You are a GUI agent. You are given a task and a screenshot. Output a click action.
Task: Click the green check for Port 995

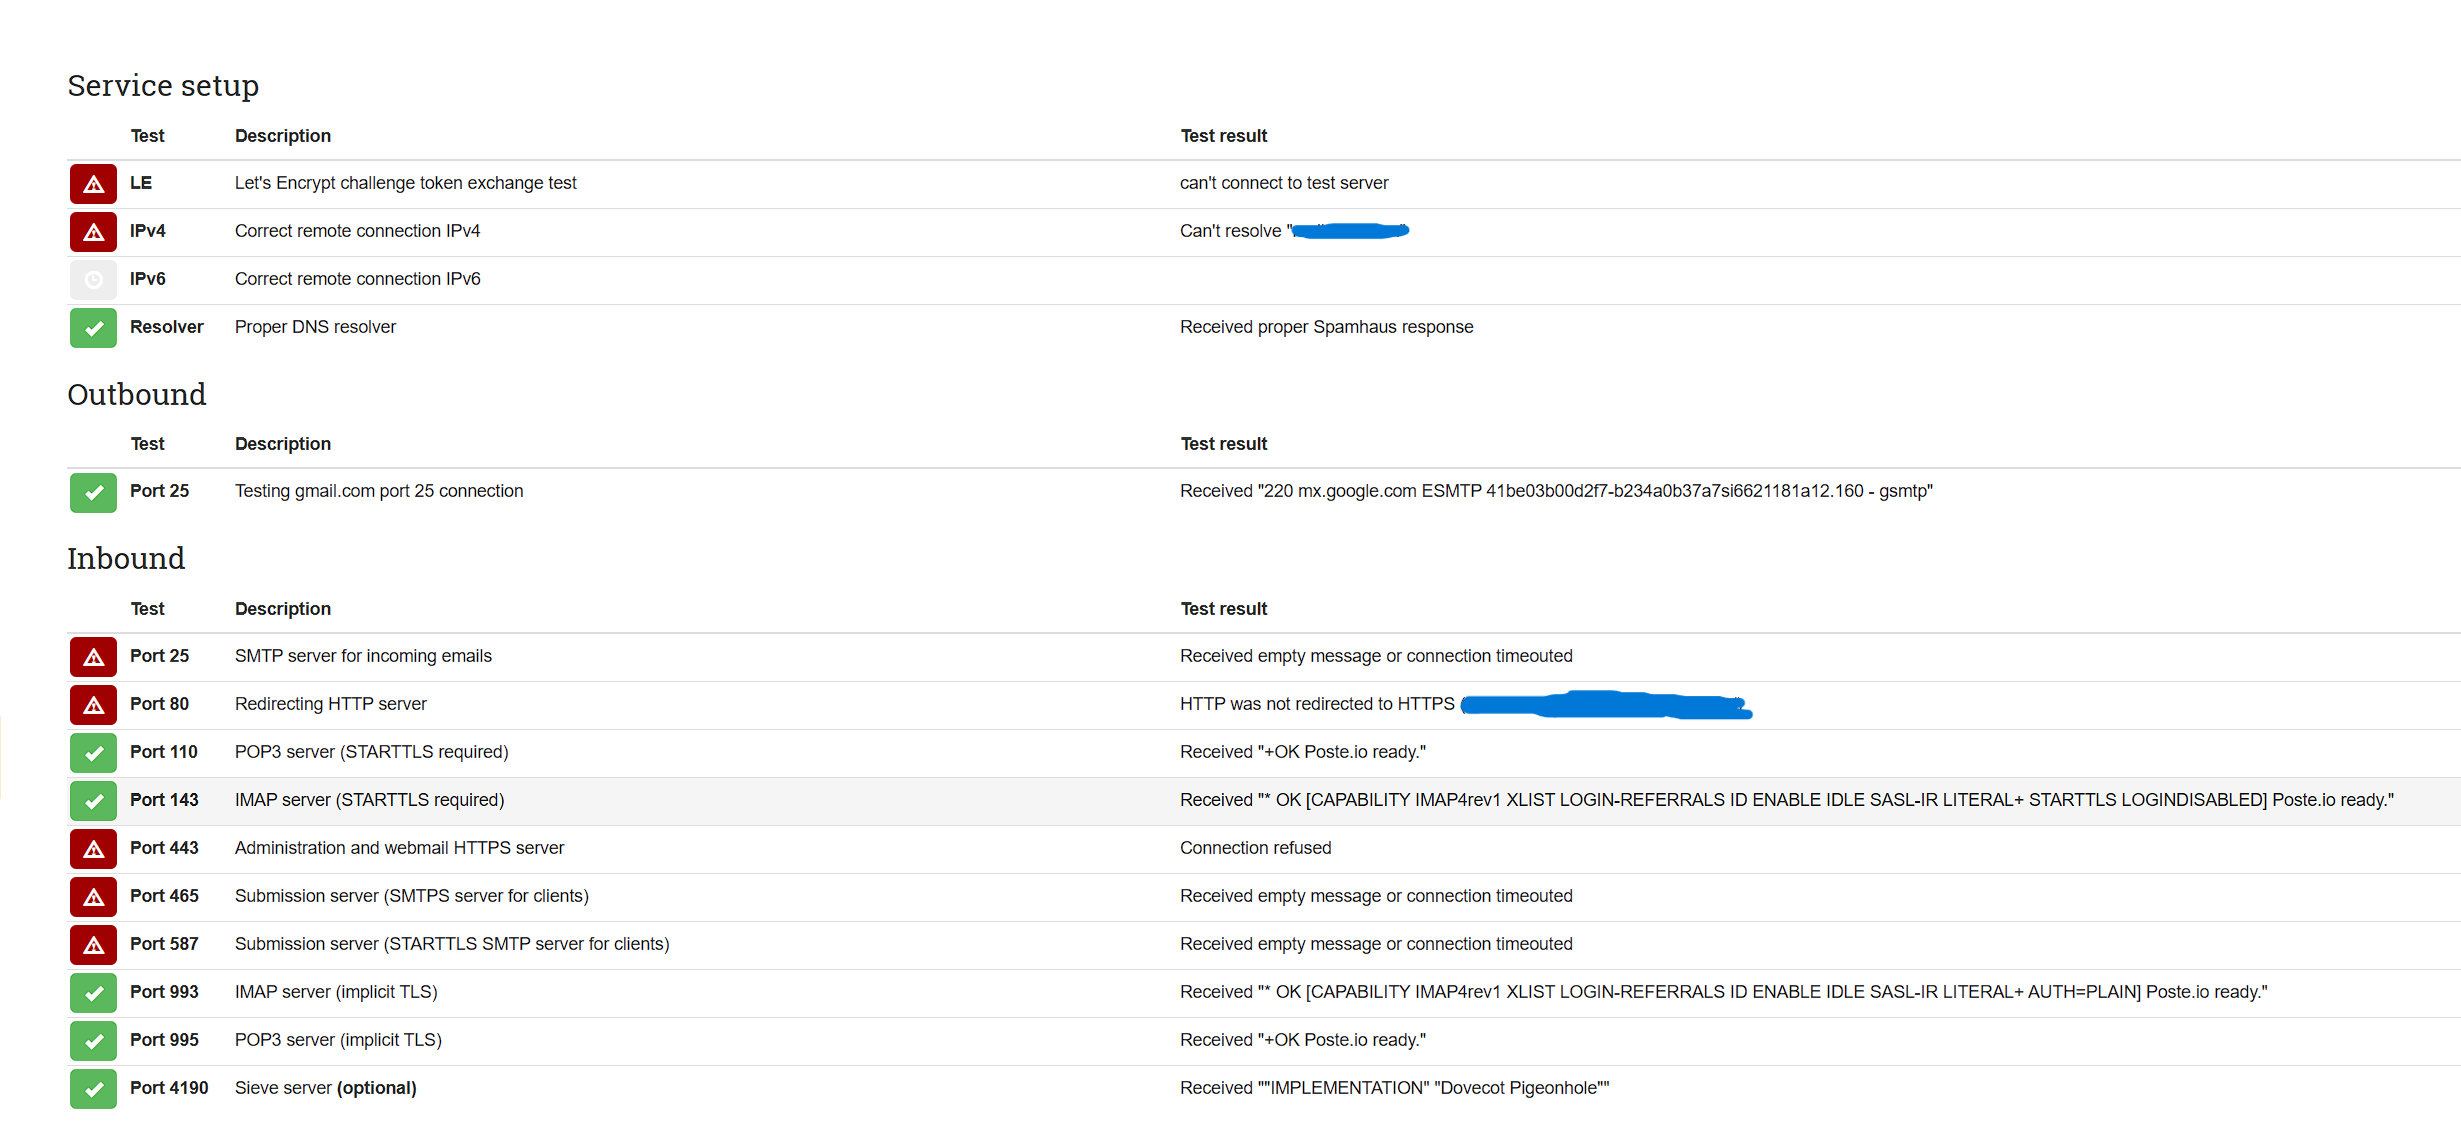93,1041
